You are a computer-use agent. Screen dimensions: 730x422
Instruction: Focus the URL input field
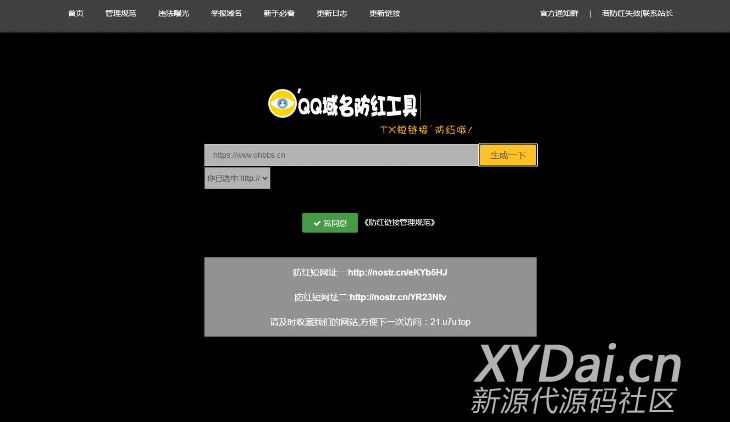point(341,155)
